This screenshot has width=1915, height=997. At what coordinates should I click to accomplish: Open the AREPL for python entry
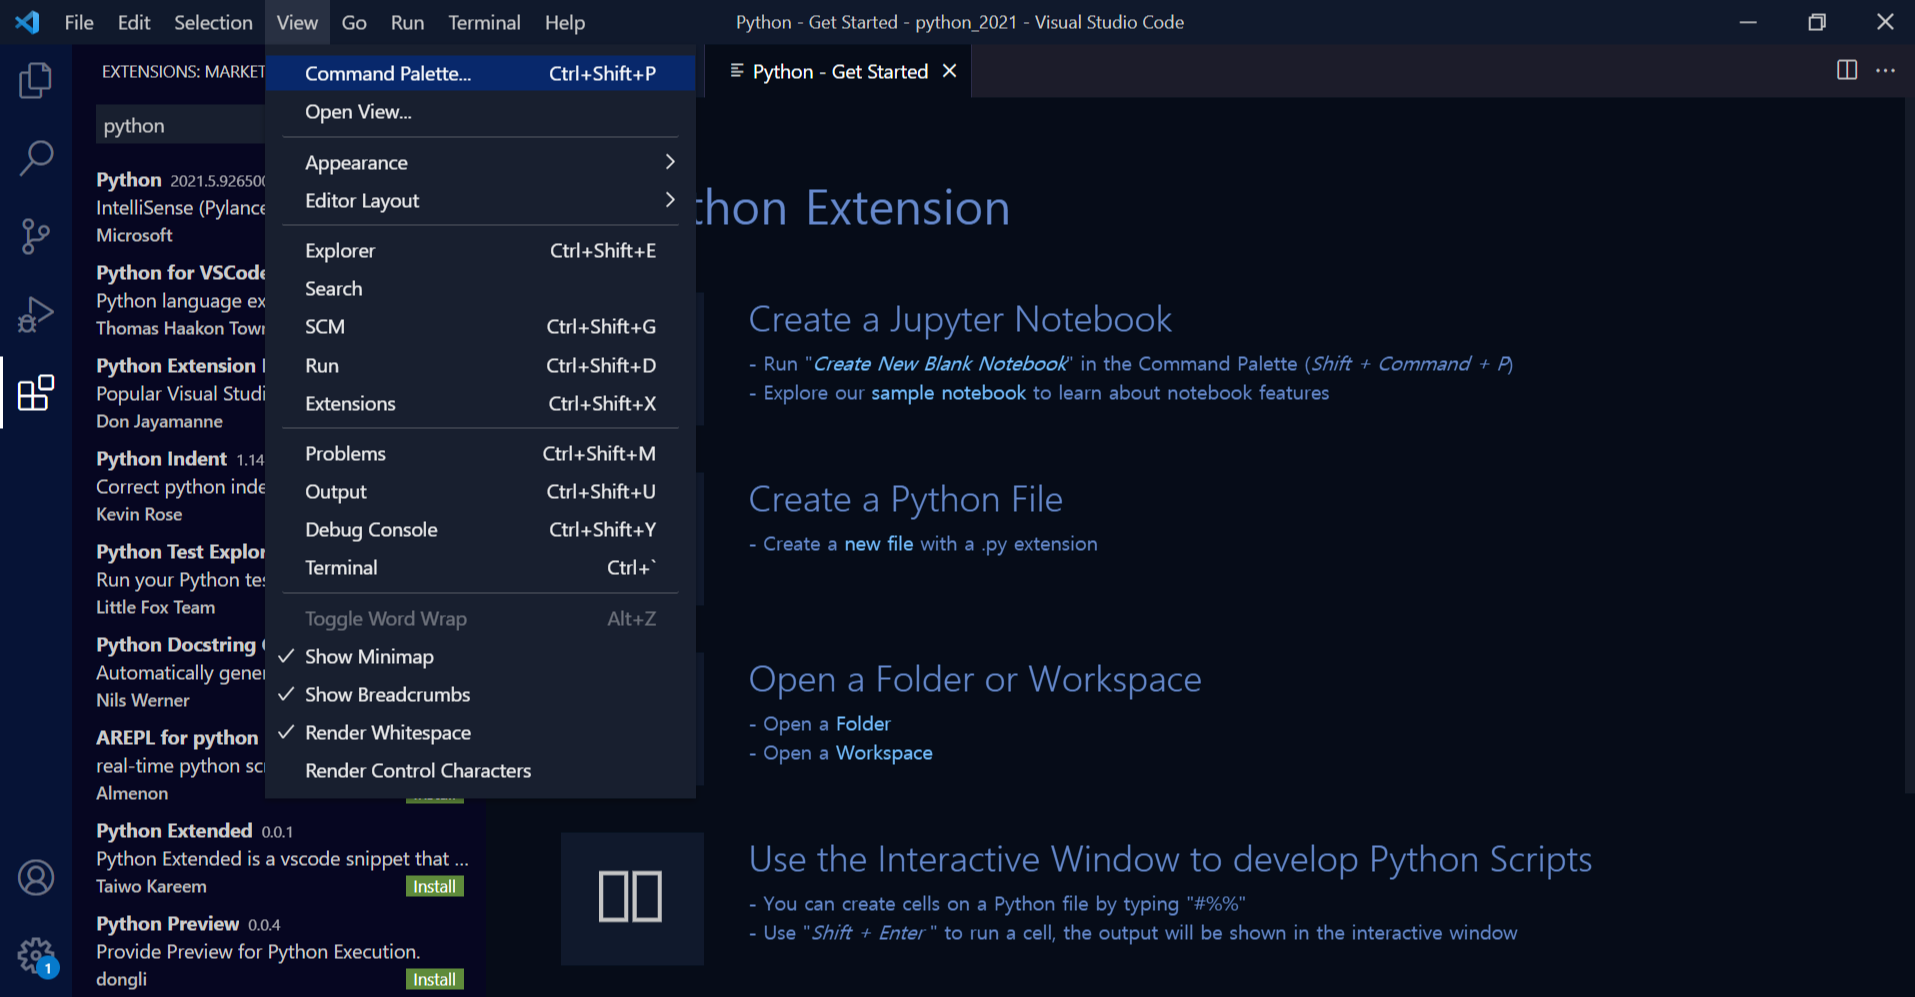[x=180, y=765]
